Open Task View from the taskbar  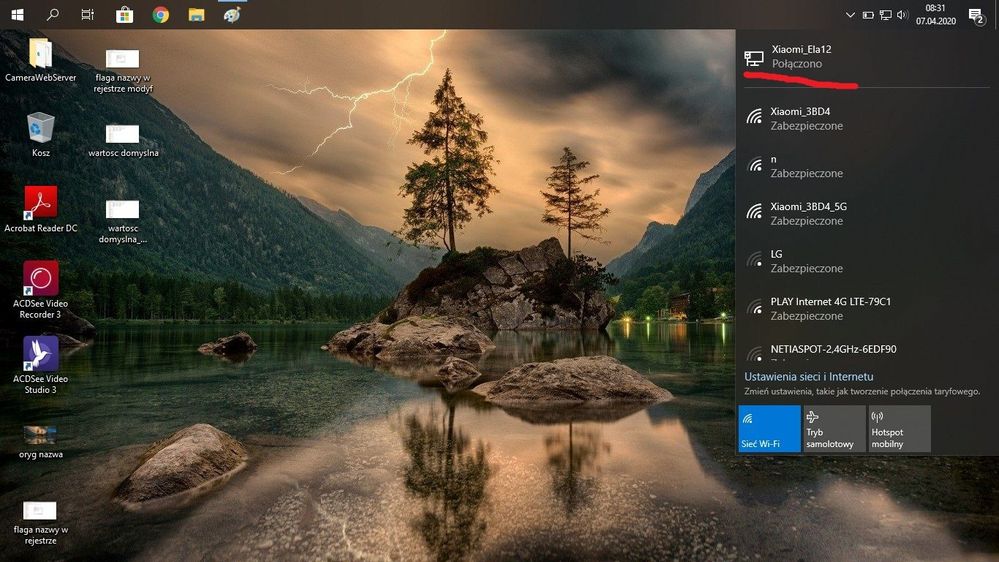pos(88,15)
